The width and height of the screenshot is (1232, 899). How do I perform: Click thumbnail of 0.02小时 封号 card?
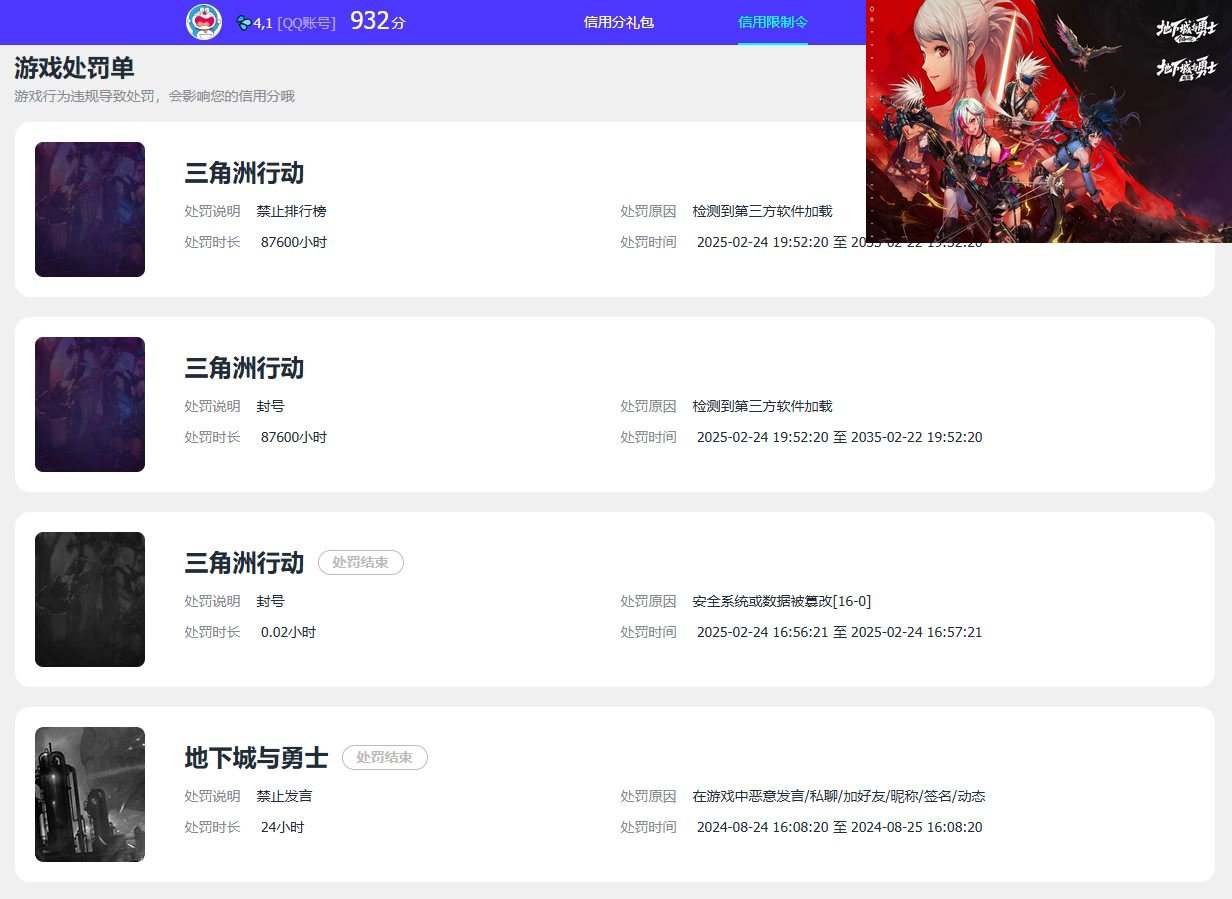90,599
